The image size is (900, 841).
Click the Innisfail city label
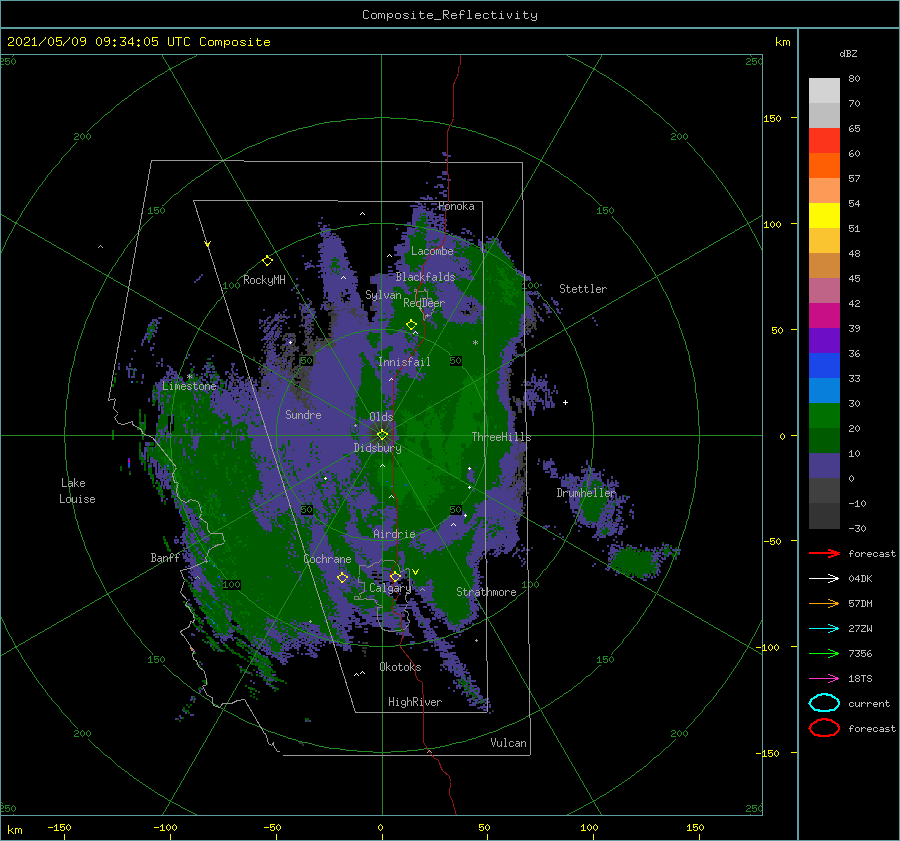tap(404, 362)
